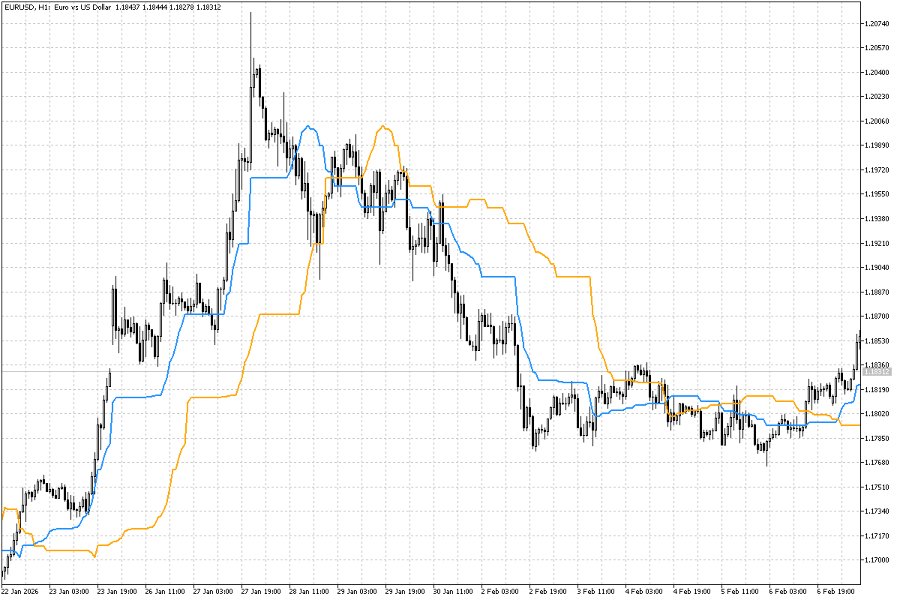Select the 1.17510 price scale label
900x600 pixels.
coord(876,487)
